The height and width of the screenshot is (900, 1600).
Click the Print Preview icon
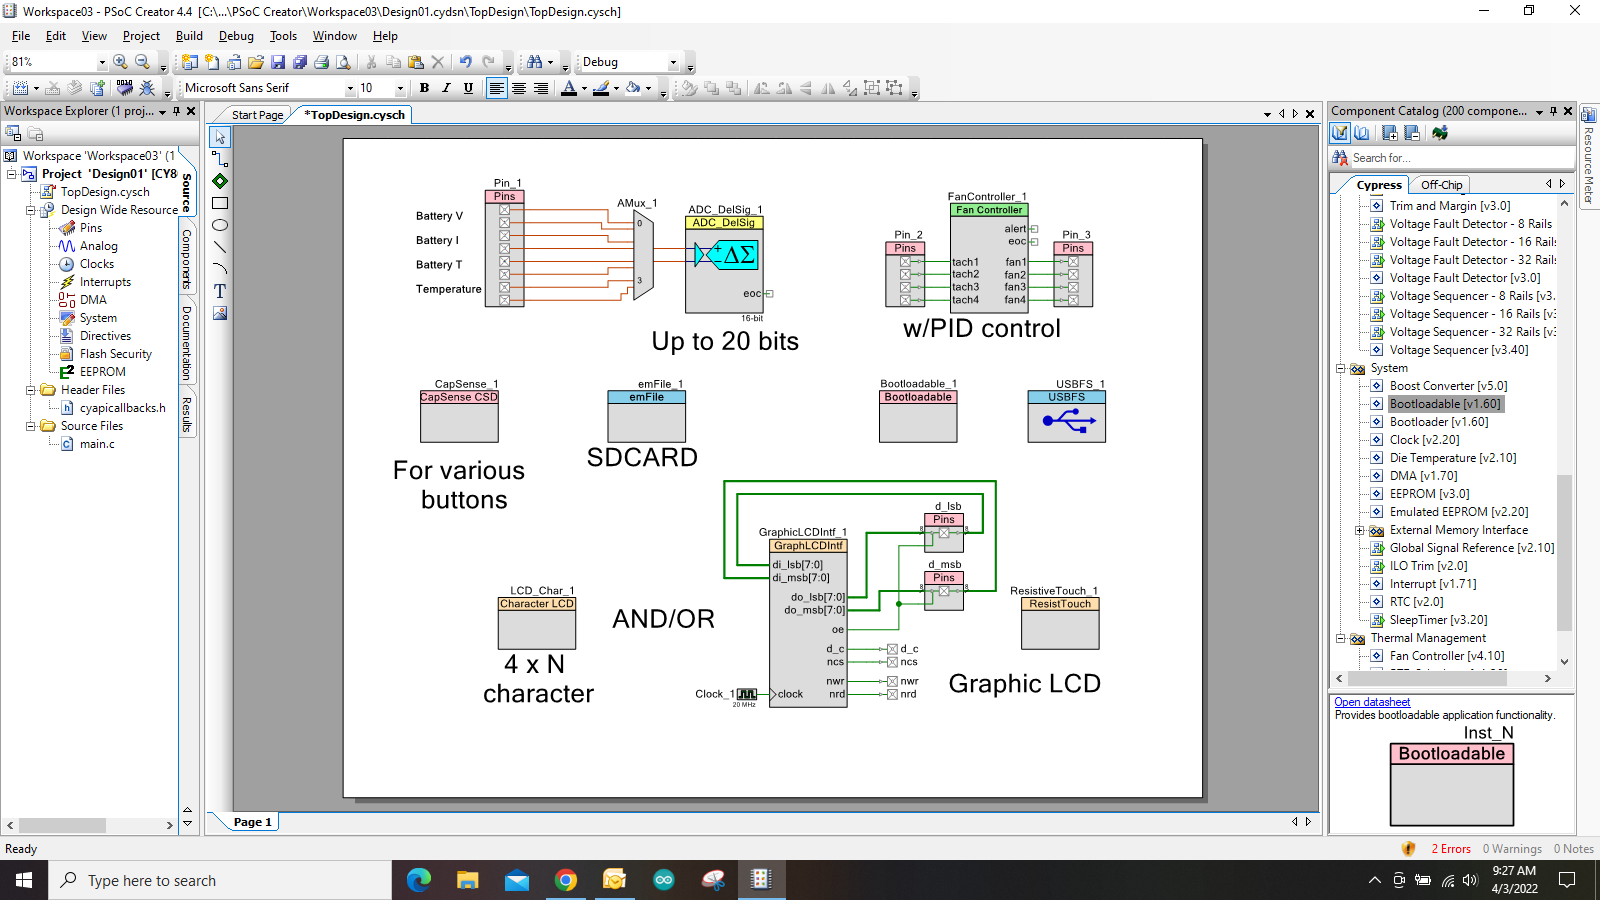tap(343, 62)
